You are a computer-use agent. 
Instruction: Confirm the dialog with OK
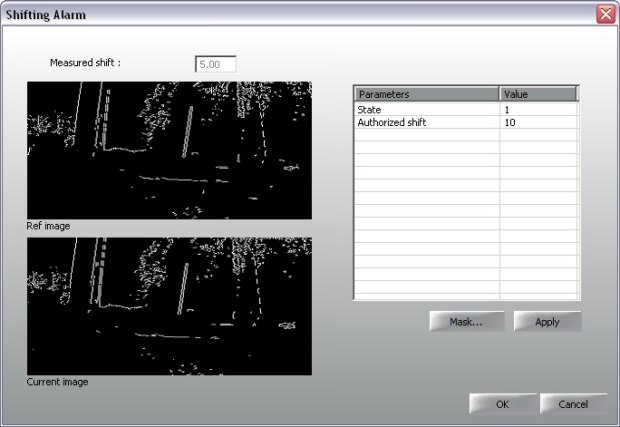point(502,404)
